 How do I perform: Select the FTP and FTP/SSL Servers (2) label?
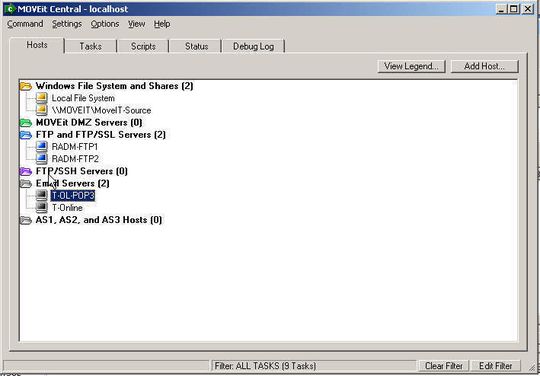click(101, 135)
